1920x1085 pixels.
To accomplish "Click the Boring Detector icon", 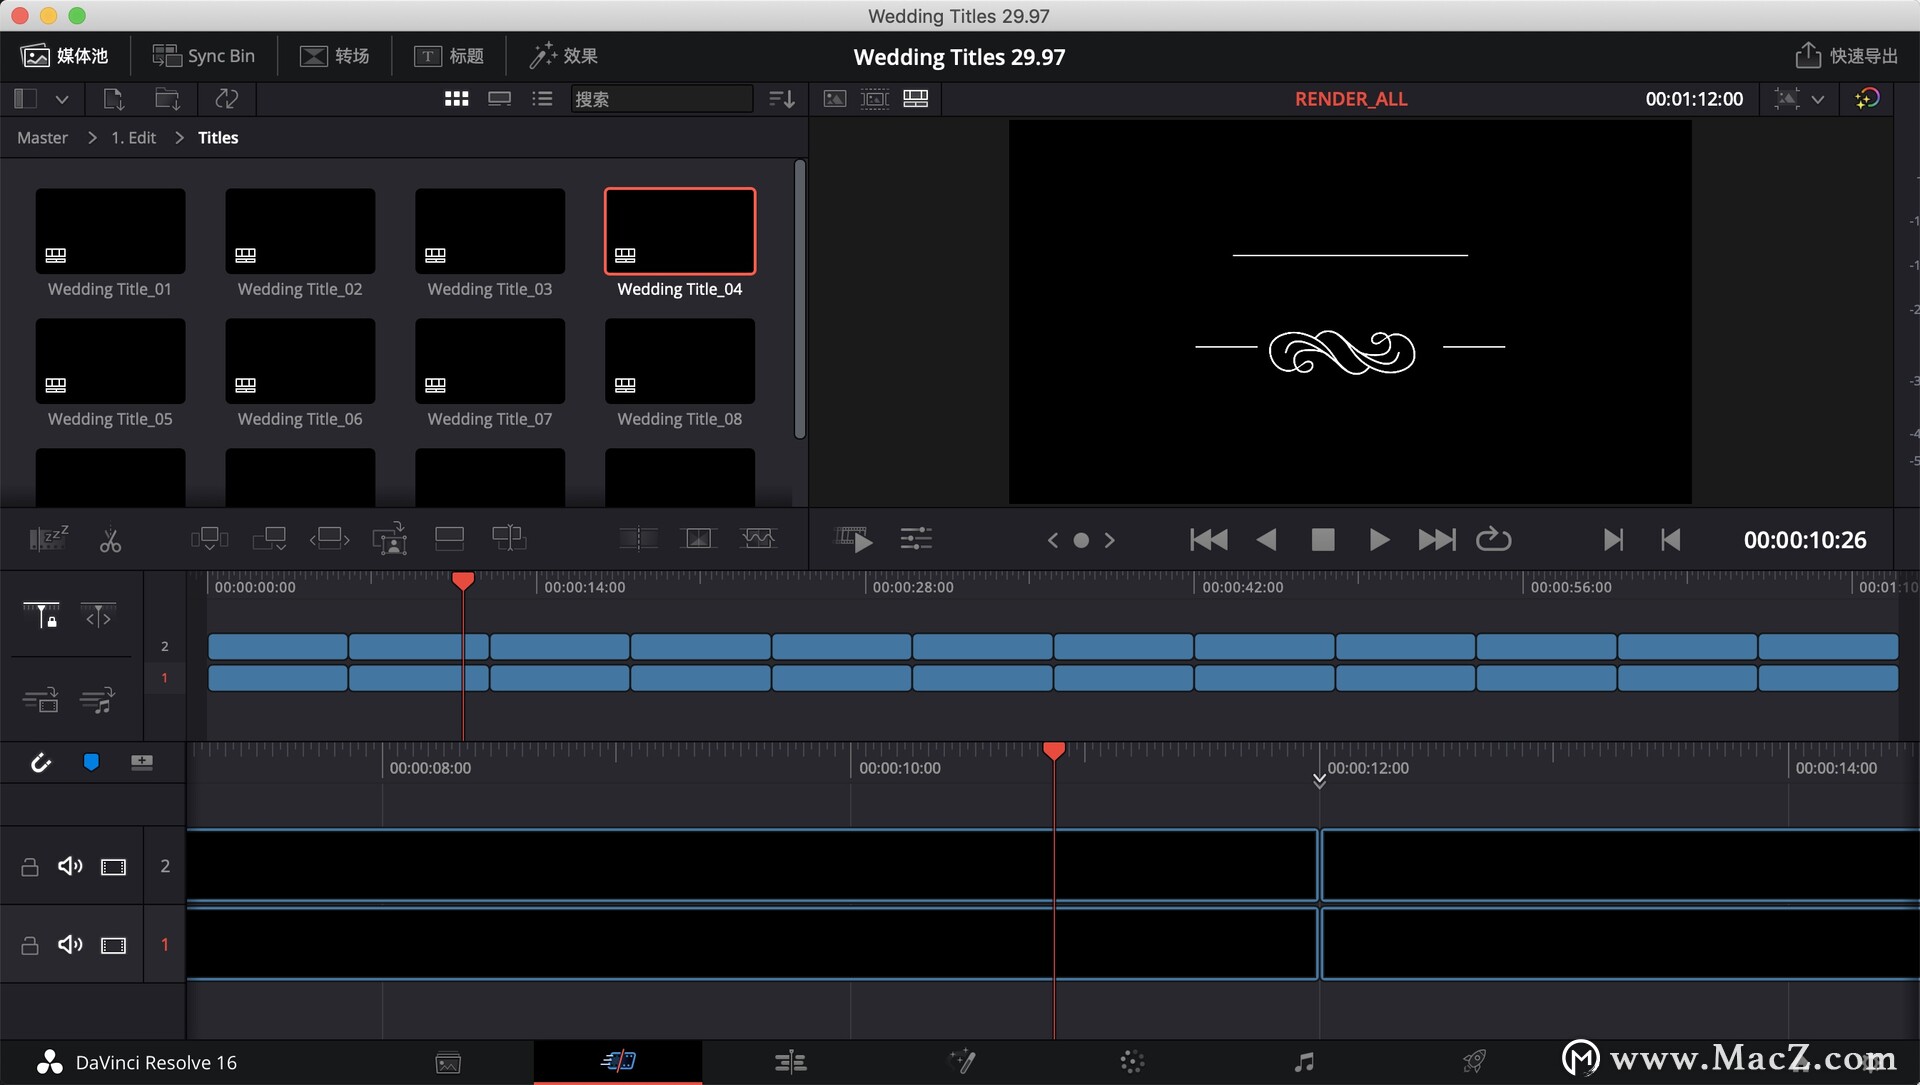I will 47,540.
